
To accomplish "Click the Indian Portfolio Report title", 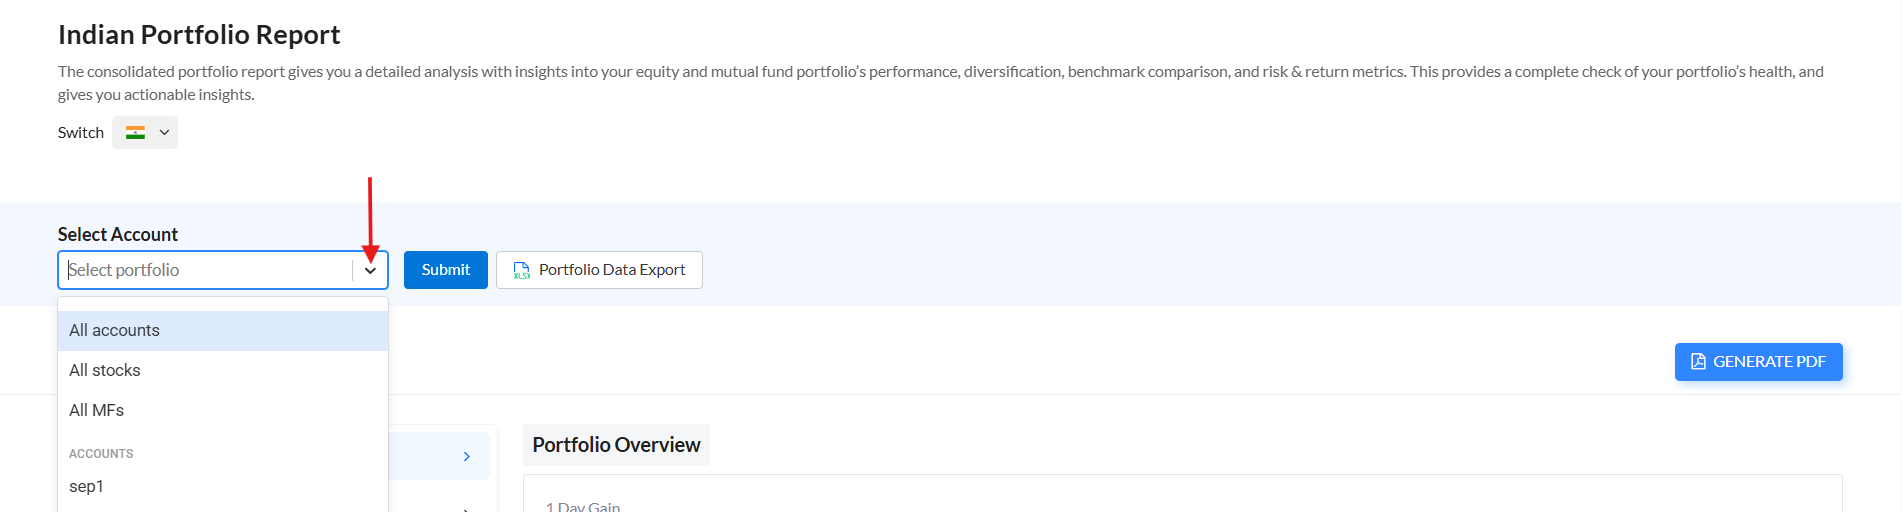I will point(199,35).
